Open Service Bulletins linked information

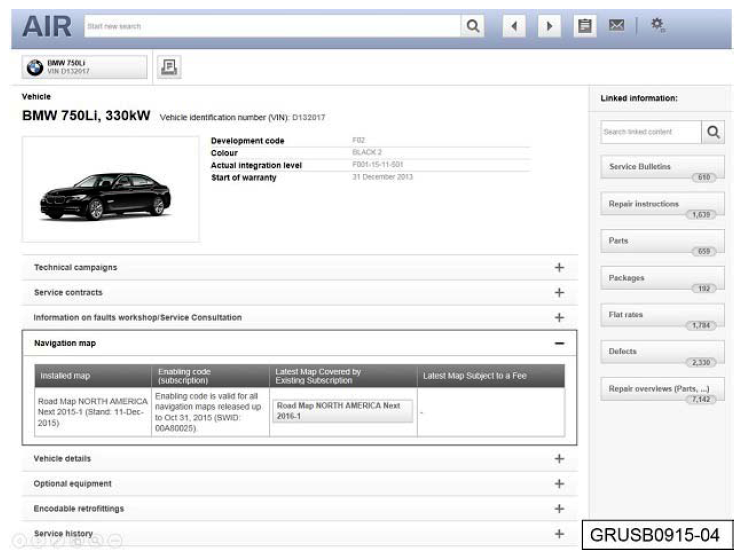pyautogui.click(x=662, y=167)
